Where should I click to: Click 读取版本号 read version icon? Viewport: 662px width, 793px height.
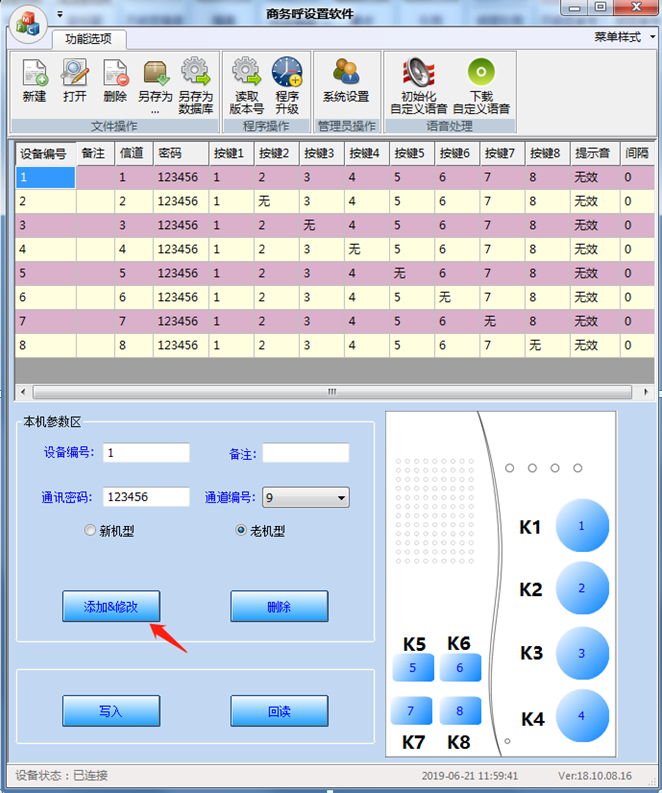pyautogui.click(x=246, y=81)
